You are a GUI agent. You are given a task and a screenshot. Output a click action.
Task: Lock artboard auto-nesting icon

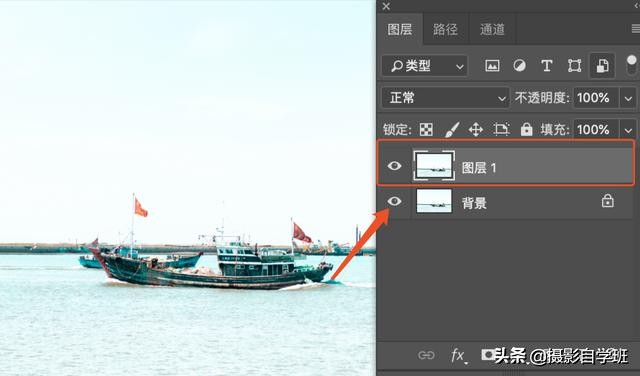tap(501, 130)
